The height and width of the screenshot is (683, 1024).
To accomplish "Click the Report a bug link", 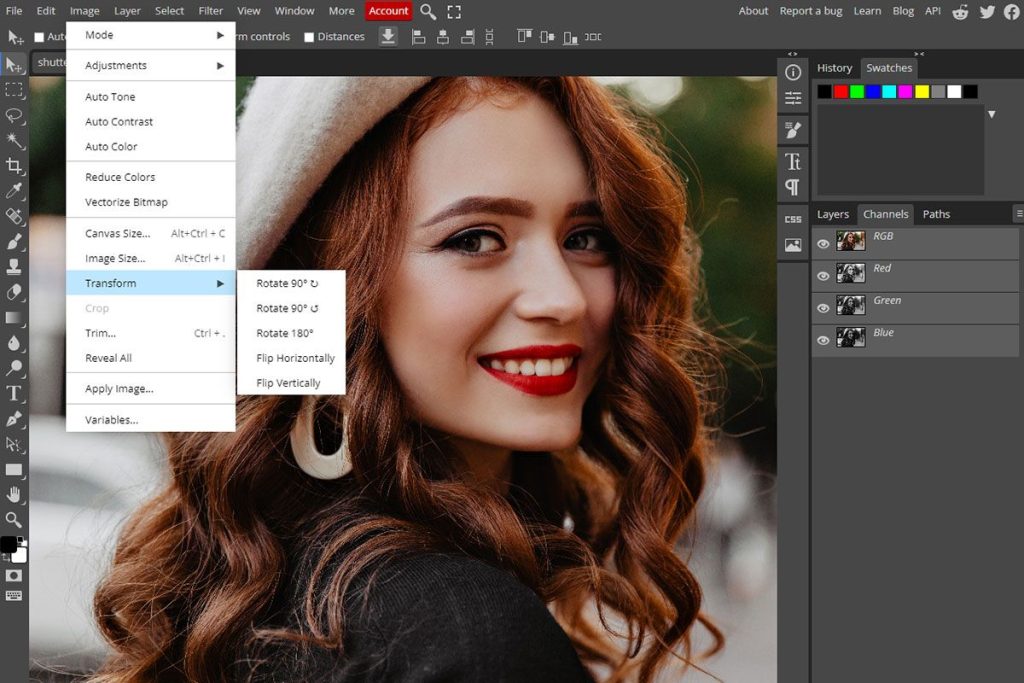I will coord(810,11).
